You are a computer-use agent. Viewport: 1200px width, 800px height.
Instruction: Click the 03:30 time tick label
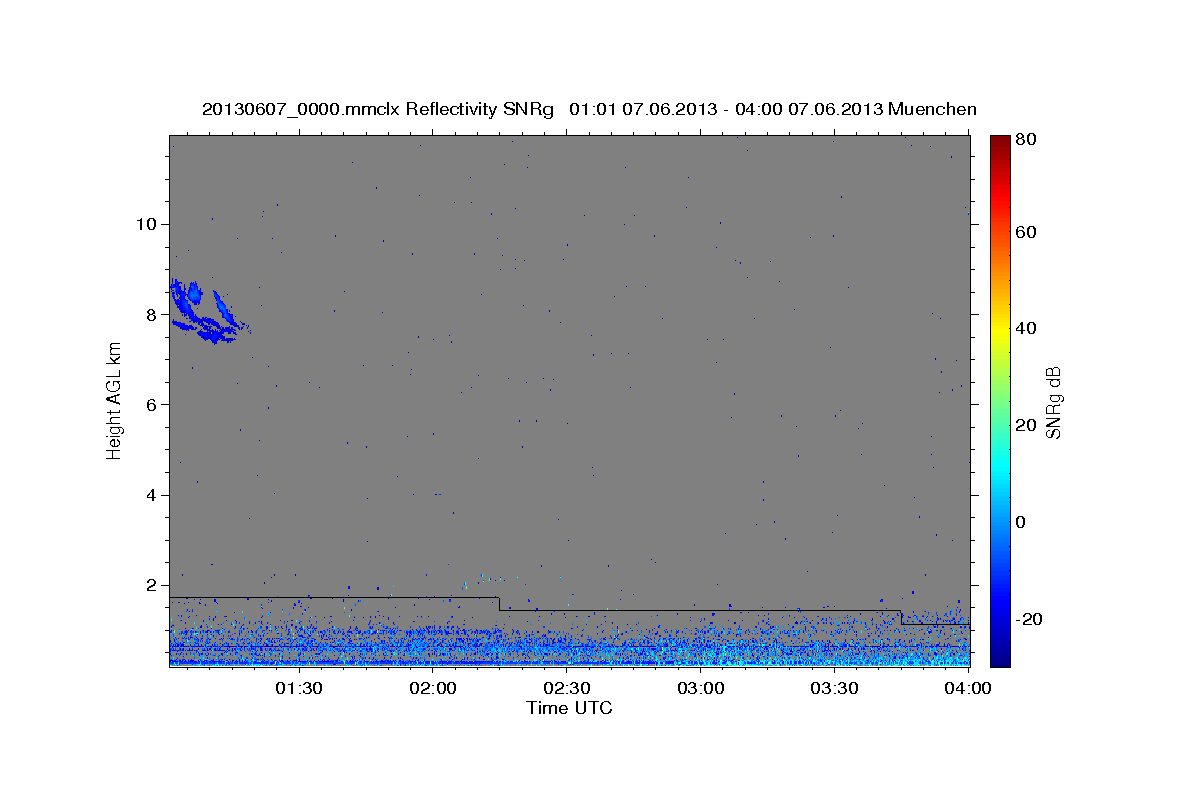(835, 688)
